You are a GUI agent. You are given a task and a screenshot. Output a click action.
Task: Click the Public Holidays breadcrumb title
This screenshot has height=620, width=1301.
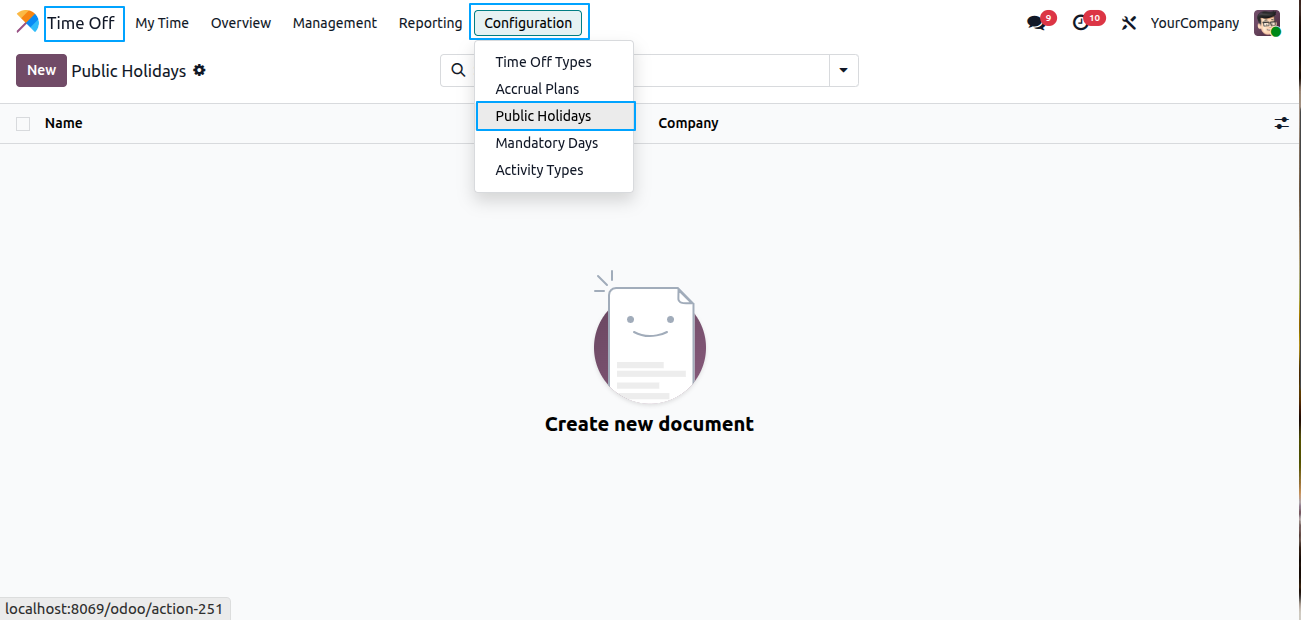[129, 71]
